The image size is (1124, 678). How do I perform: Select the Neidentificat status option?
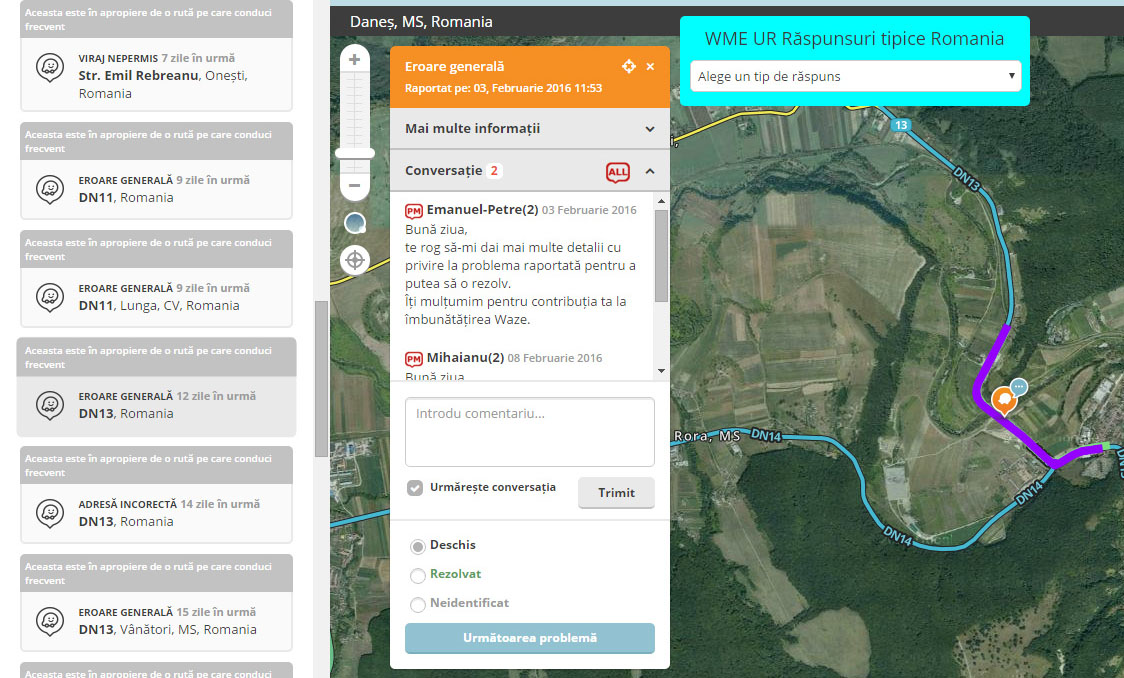point(418,605)
